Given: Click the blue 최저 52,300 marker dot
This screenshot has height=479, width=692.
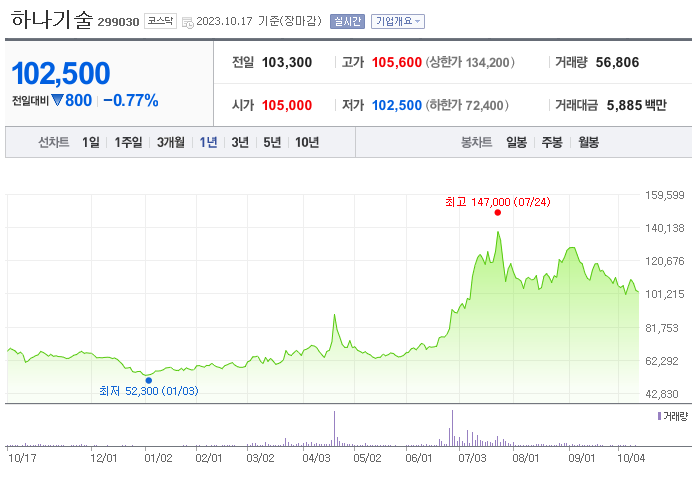Looking at the screenshot, I should 149,380.
